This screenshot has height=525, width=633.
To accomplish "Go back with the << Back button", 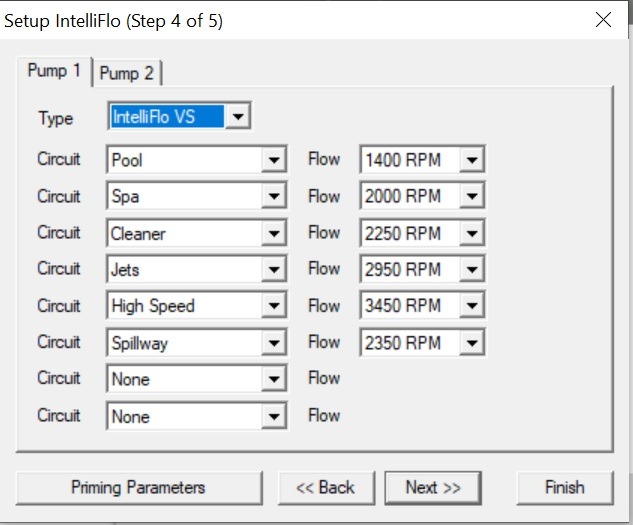I will (326, 488).
